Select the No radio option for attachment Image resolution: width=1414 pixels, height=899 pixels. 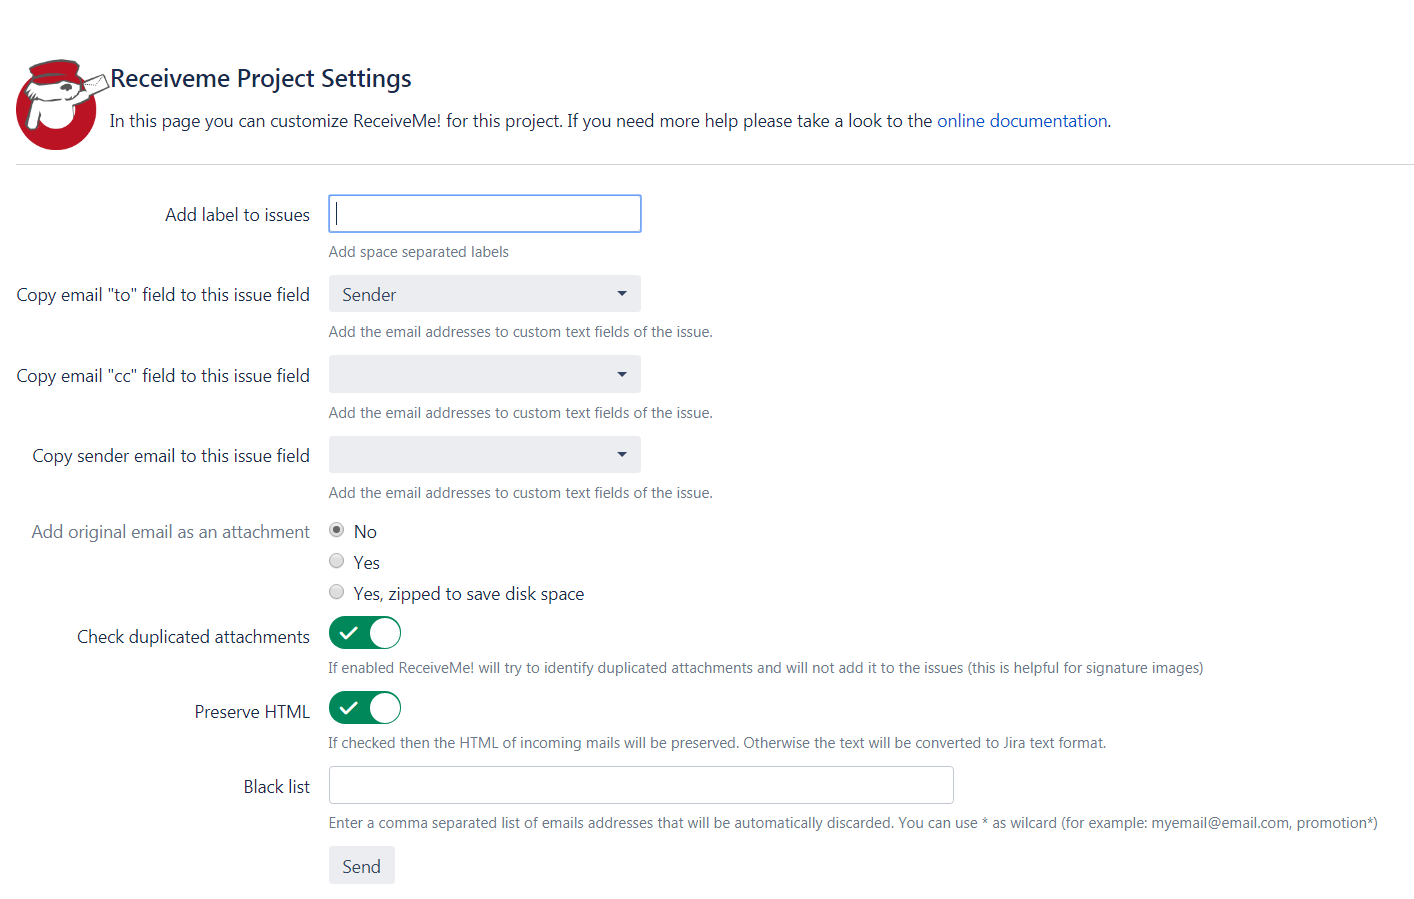(337, 530)
